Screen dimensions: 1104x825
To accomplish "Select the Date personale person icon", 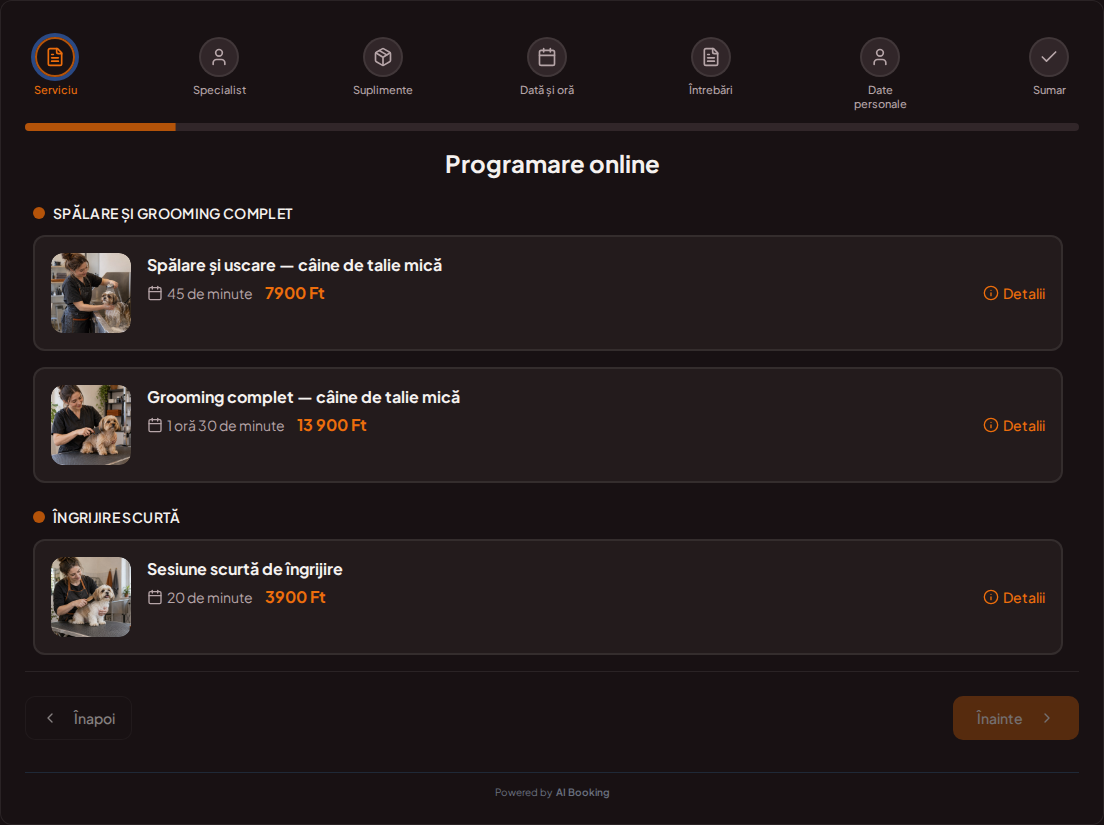I will tap(880, 57).
